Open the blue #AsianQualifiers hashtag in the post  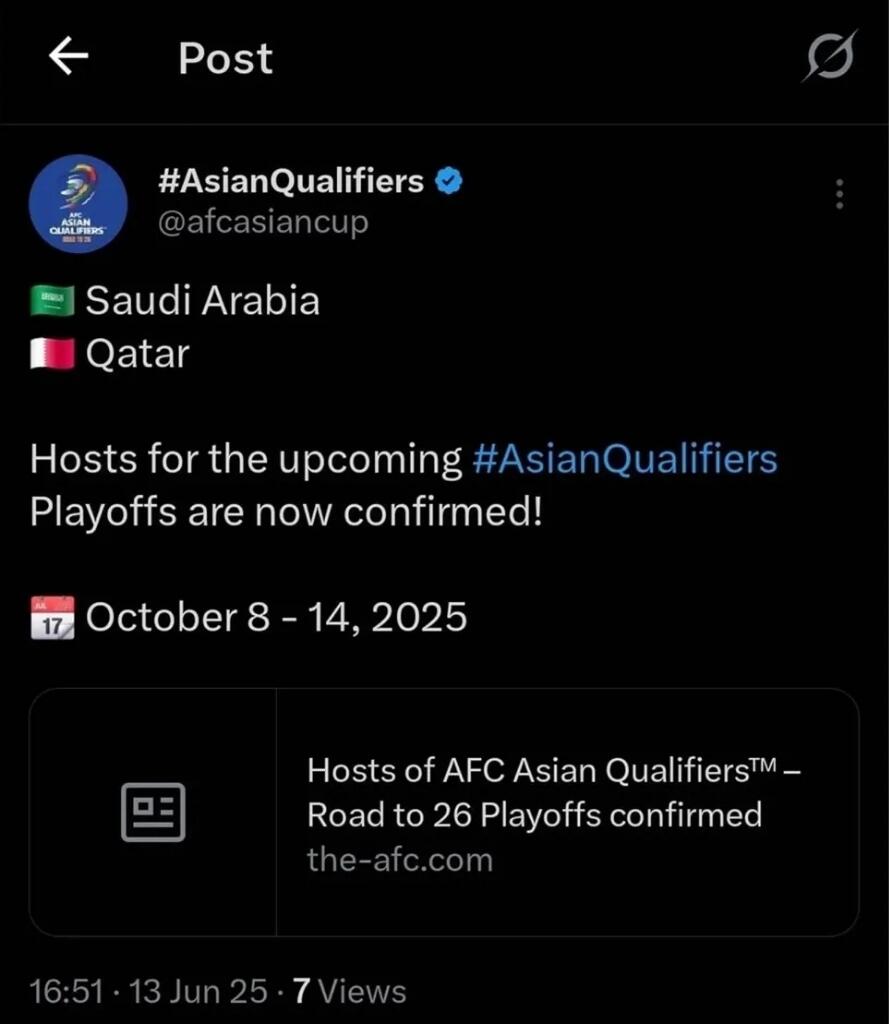pos(624,460)
